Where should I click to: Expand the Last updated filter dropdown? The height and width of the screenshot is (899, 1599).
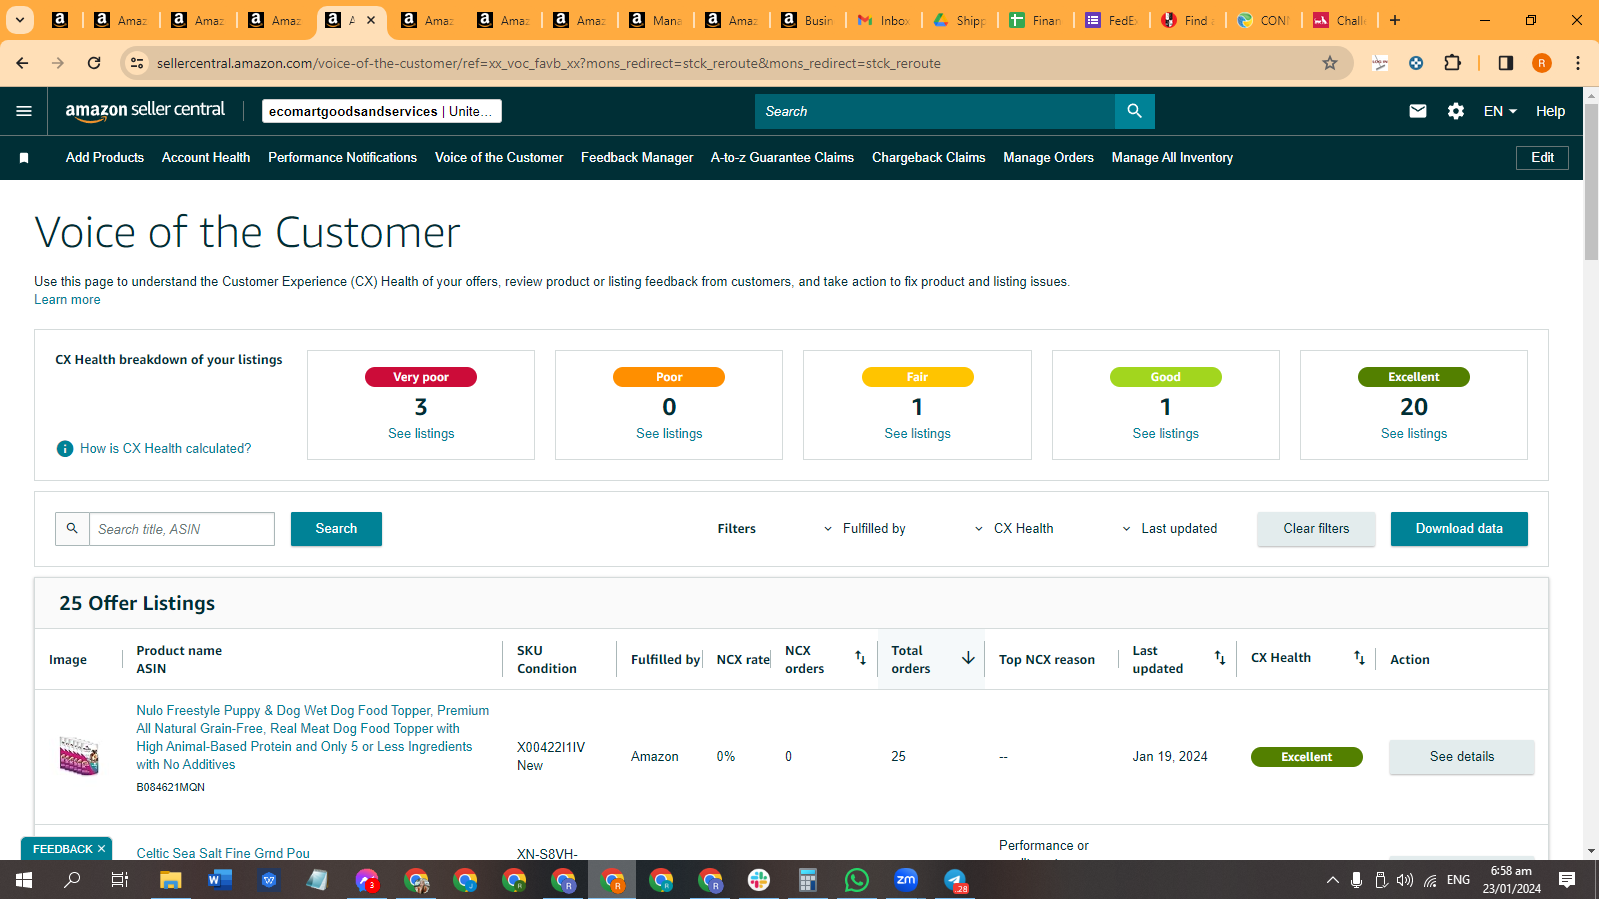[1170, 529]
